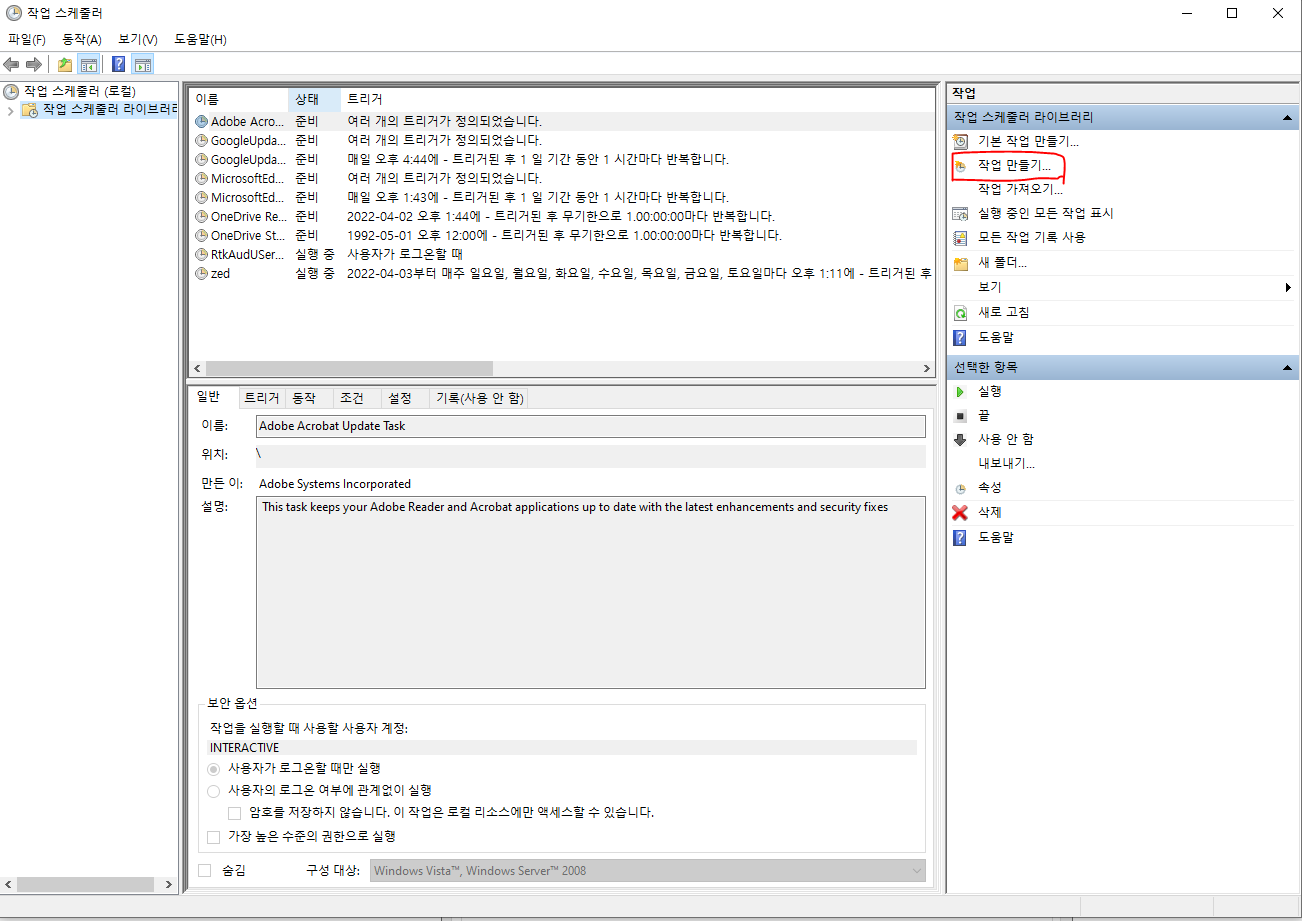
Task: Click the red 삭제 X icon
Action: (961, 513)
